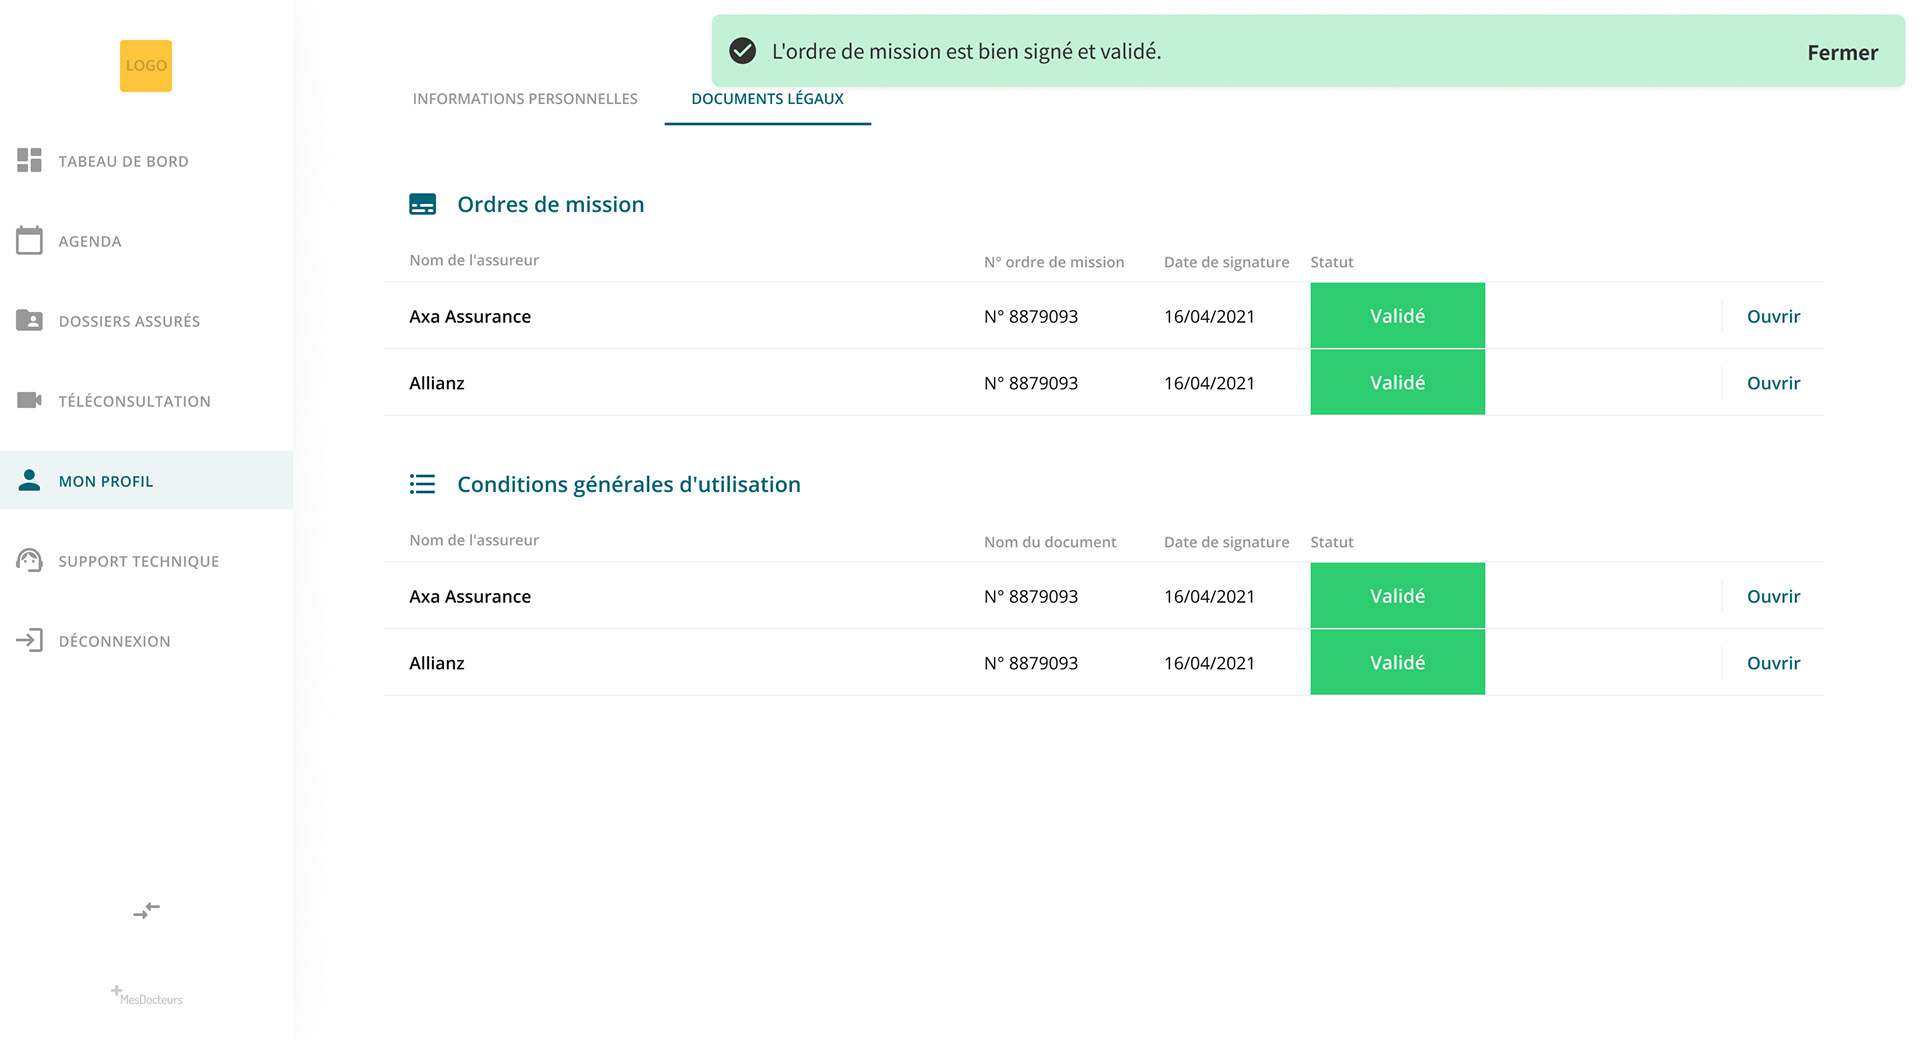Image resolution: width=1920 pixels, height=1040 pixels.
Task: Open Support Technique
Action: [146, 561]
